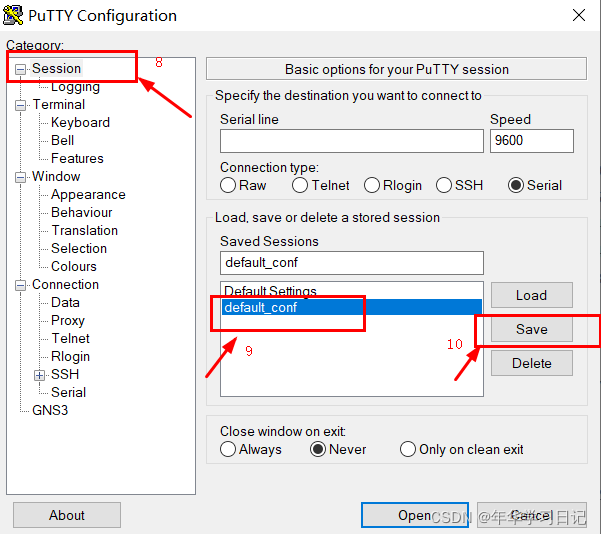602x535 pixels.
Task: Open the Colours category
Action: coord(74,267)
